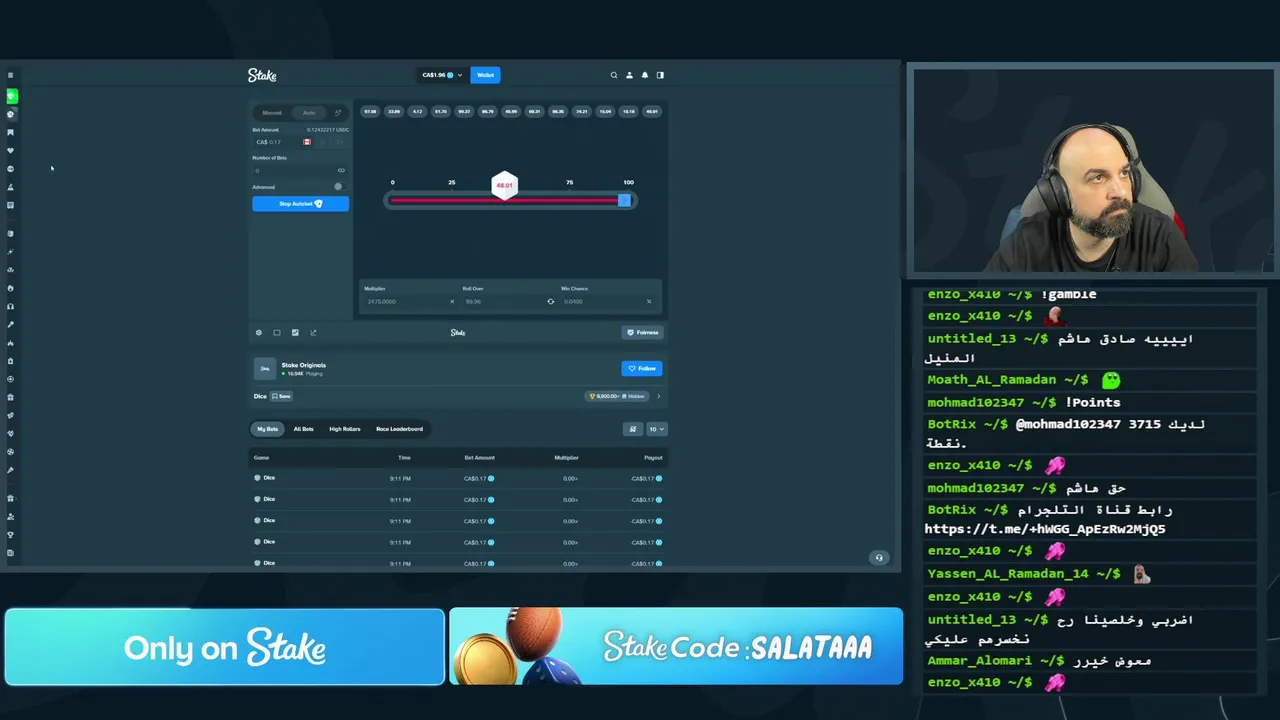This screenshot has height=720, width=1280.
Task: Click the Only on Stake banner
Action: [225, 647]
